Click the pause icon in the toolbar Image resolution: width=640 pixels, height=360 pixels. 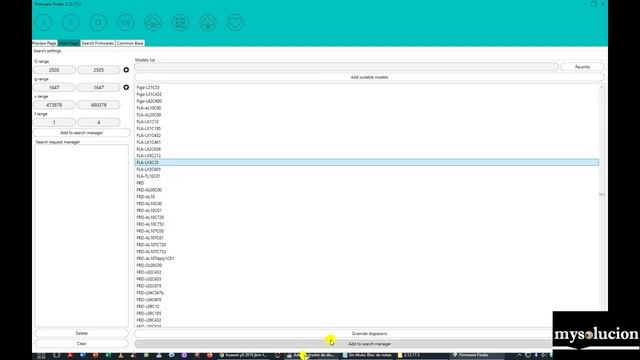point(71,22)
